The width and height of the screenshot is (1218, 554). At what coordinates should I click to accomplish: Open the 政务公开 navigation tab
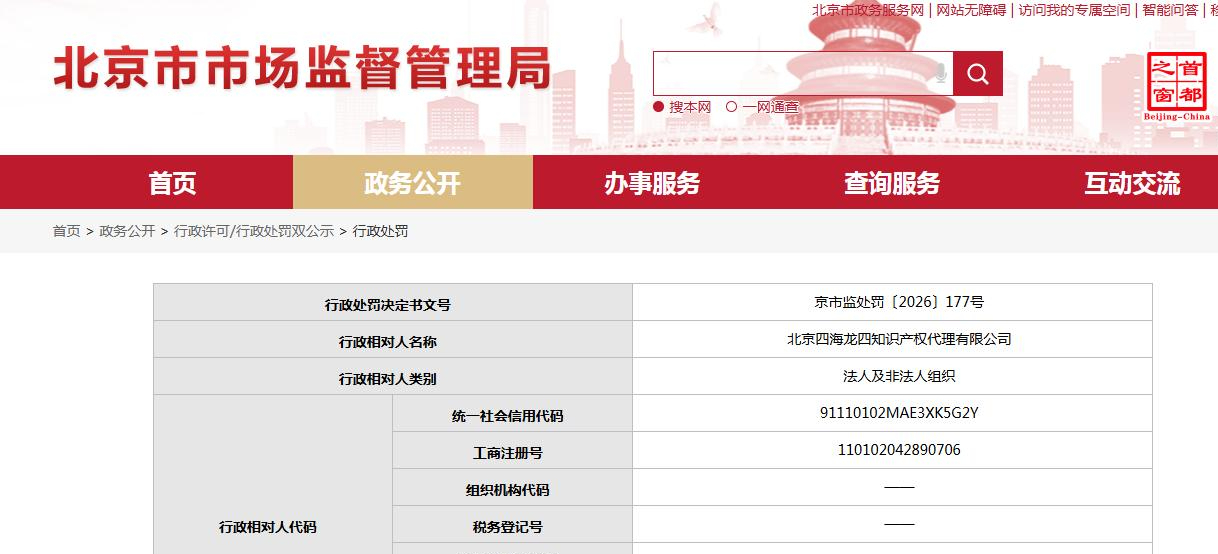[x=413, y=183]
